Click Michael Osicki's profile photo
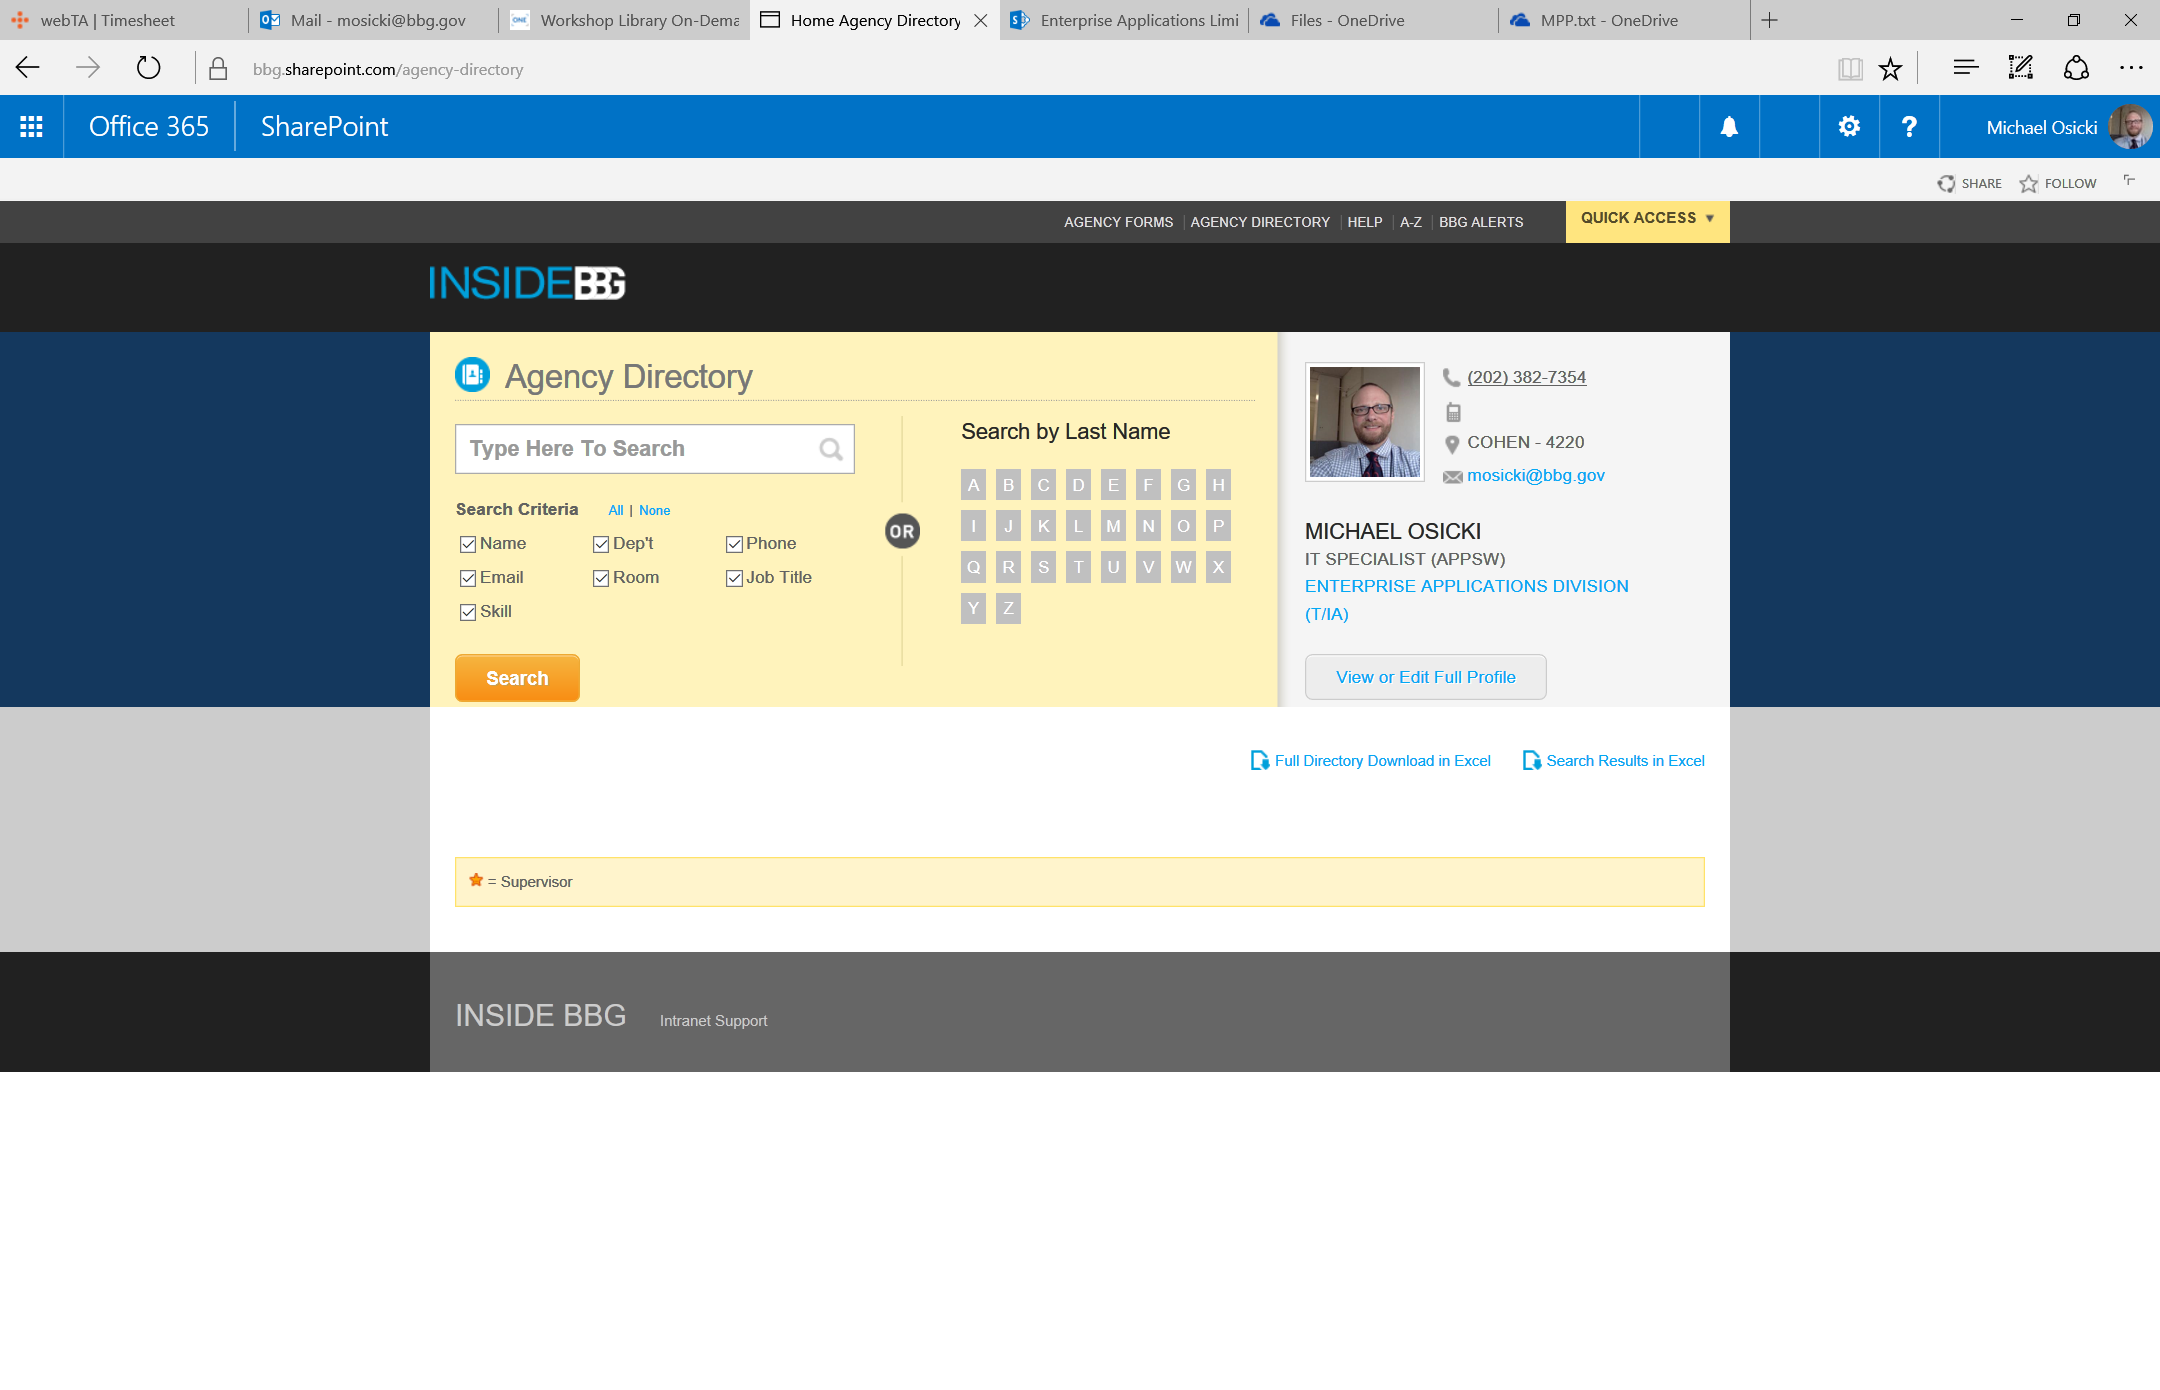This screenshot has height=1390, width=2160. pyautogui.click(x=1365, y=422)
